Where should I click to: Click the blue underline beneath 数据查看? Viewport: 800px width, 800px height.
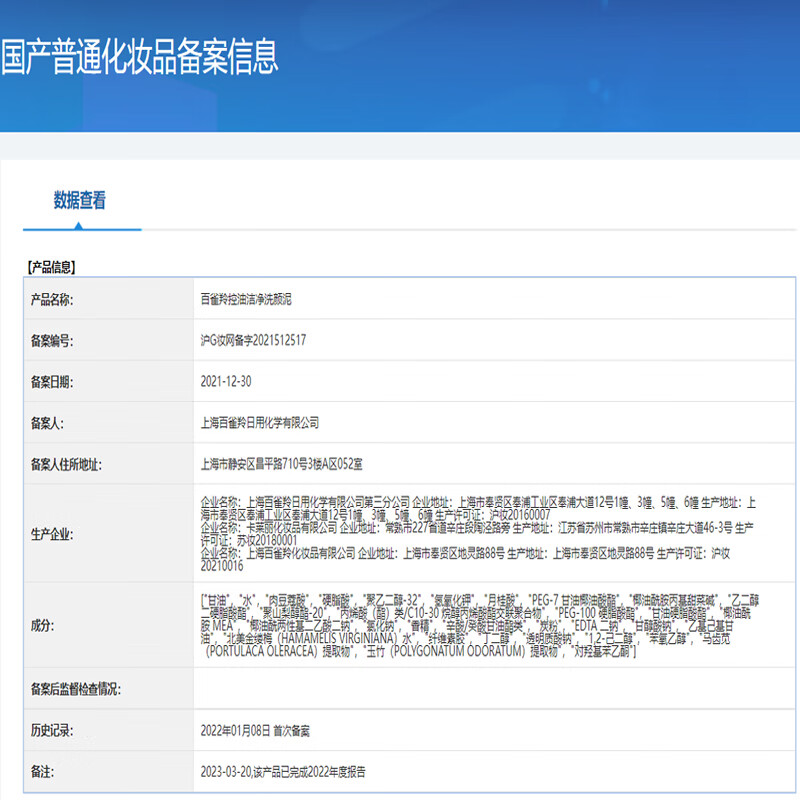82,226
